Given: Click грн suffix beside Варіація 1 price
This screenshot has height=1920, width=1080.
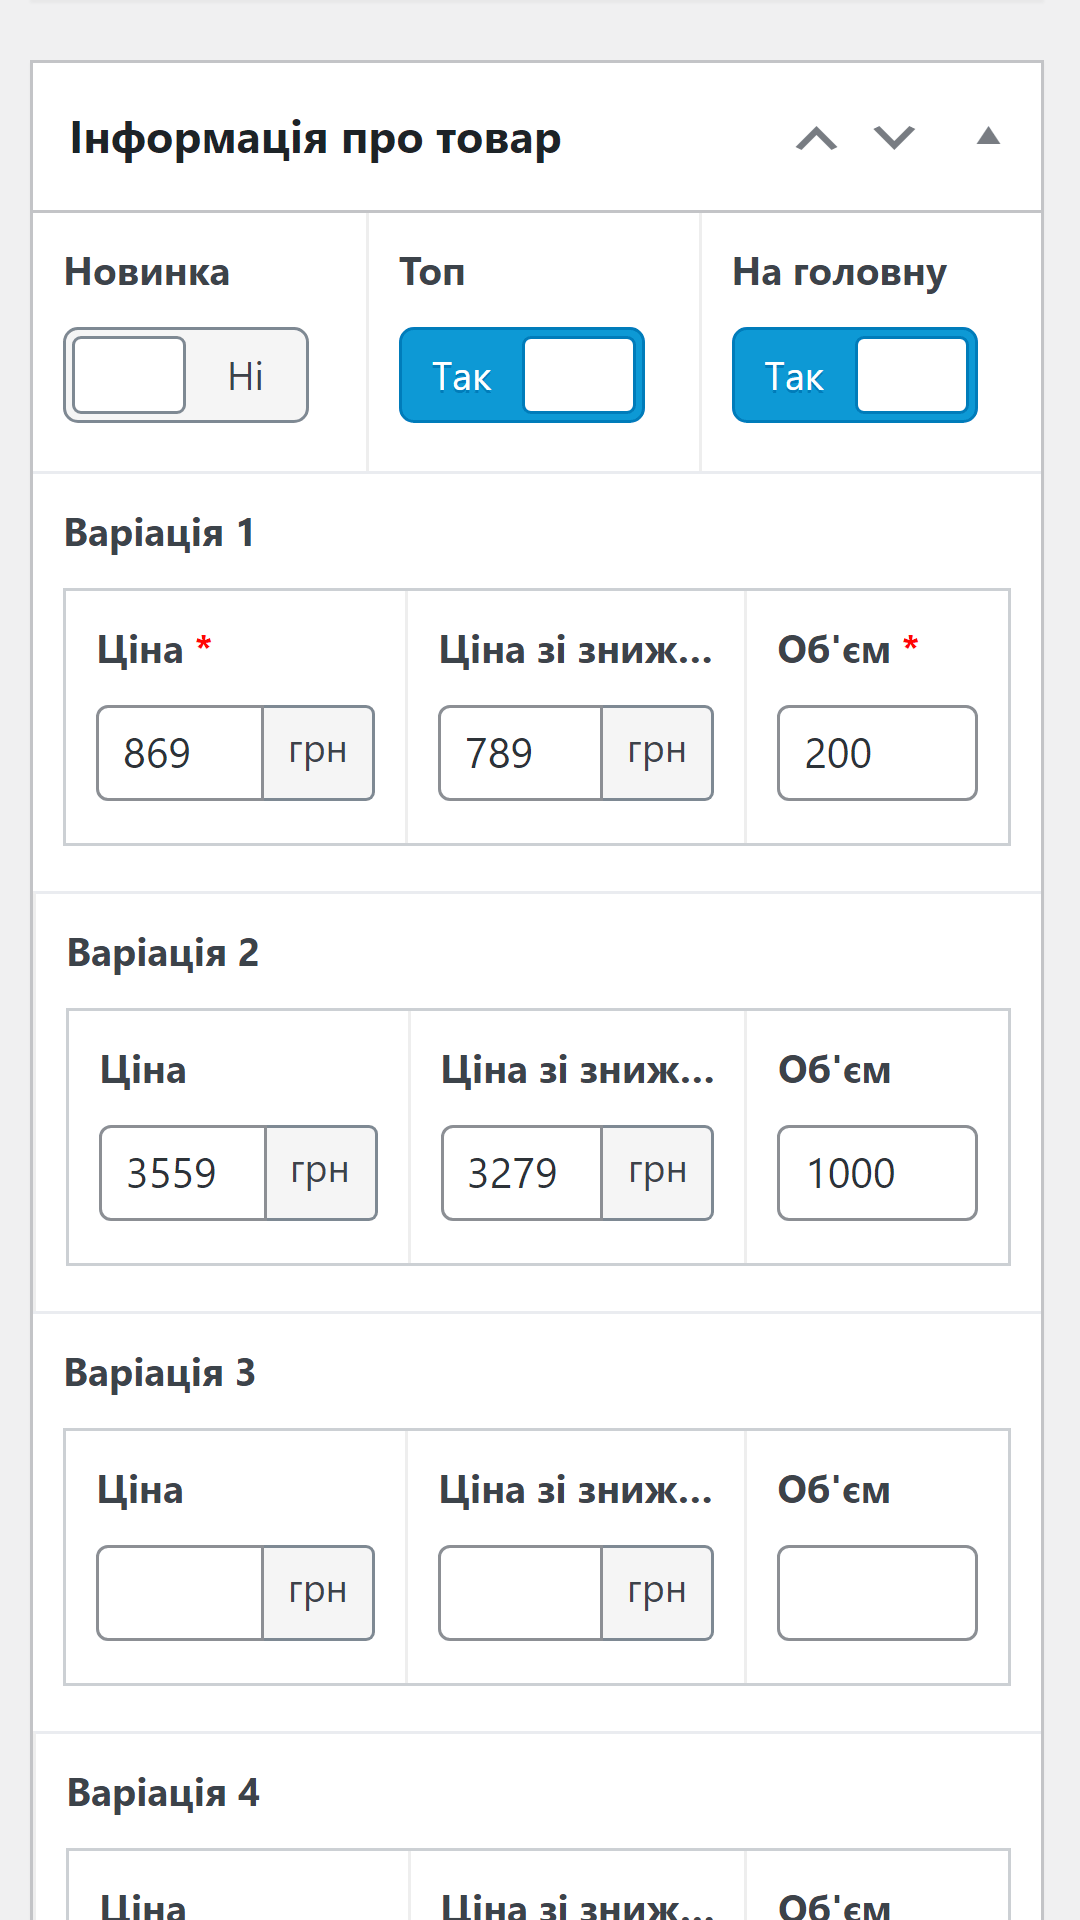Looking at the screenshot, I should 318,753.
